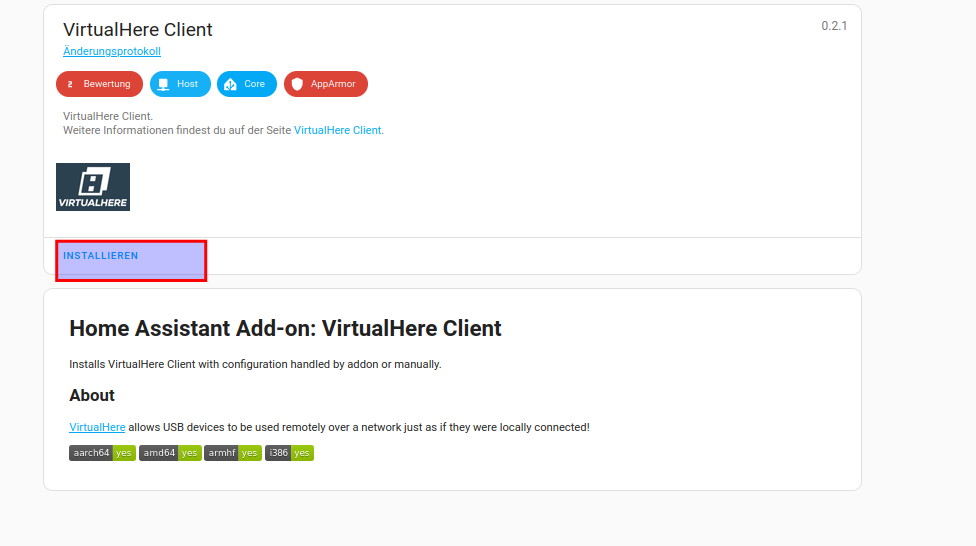Open the Änderungsprotokoll changelog link
The height and width of the screenshot is (546, 976).
coord(112,52)
